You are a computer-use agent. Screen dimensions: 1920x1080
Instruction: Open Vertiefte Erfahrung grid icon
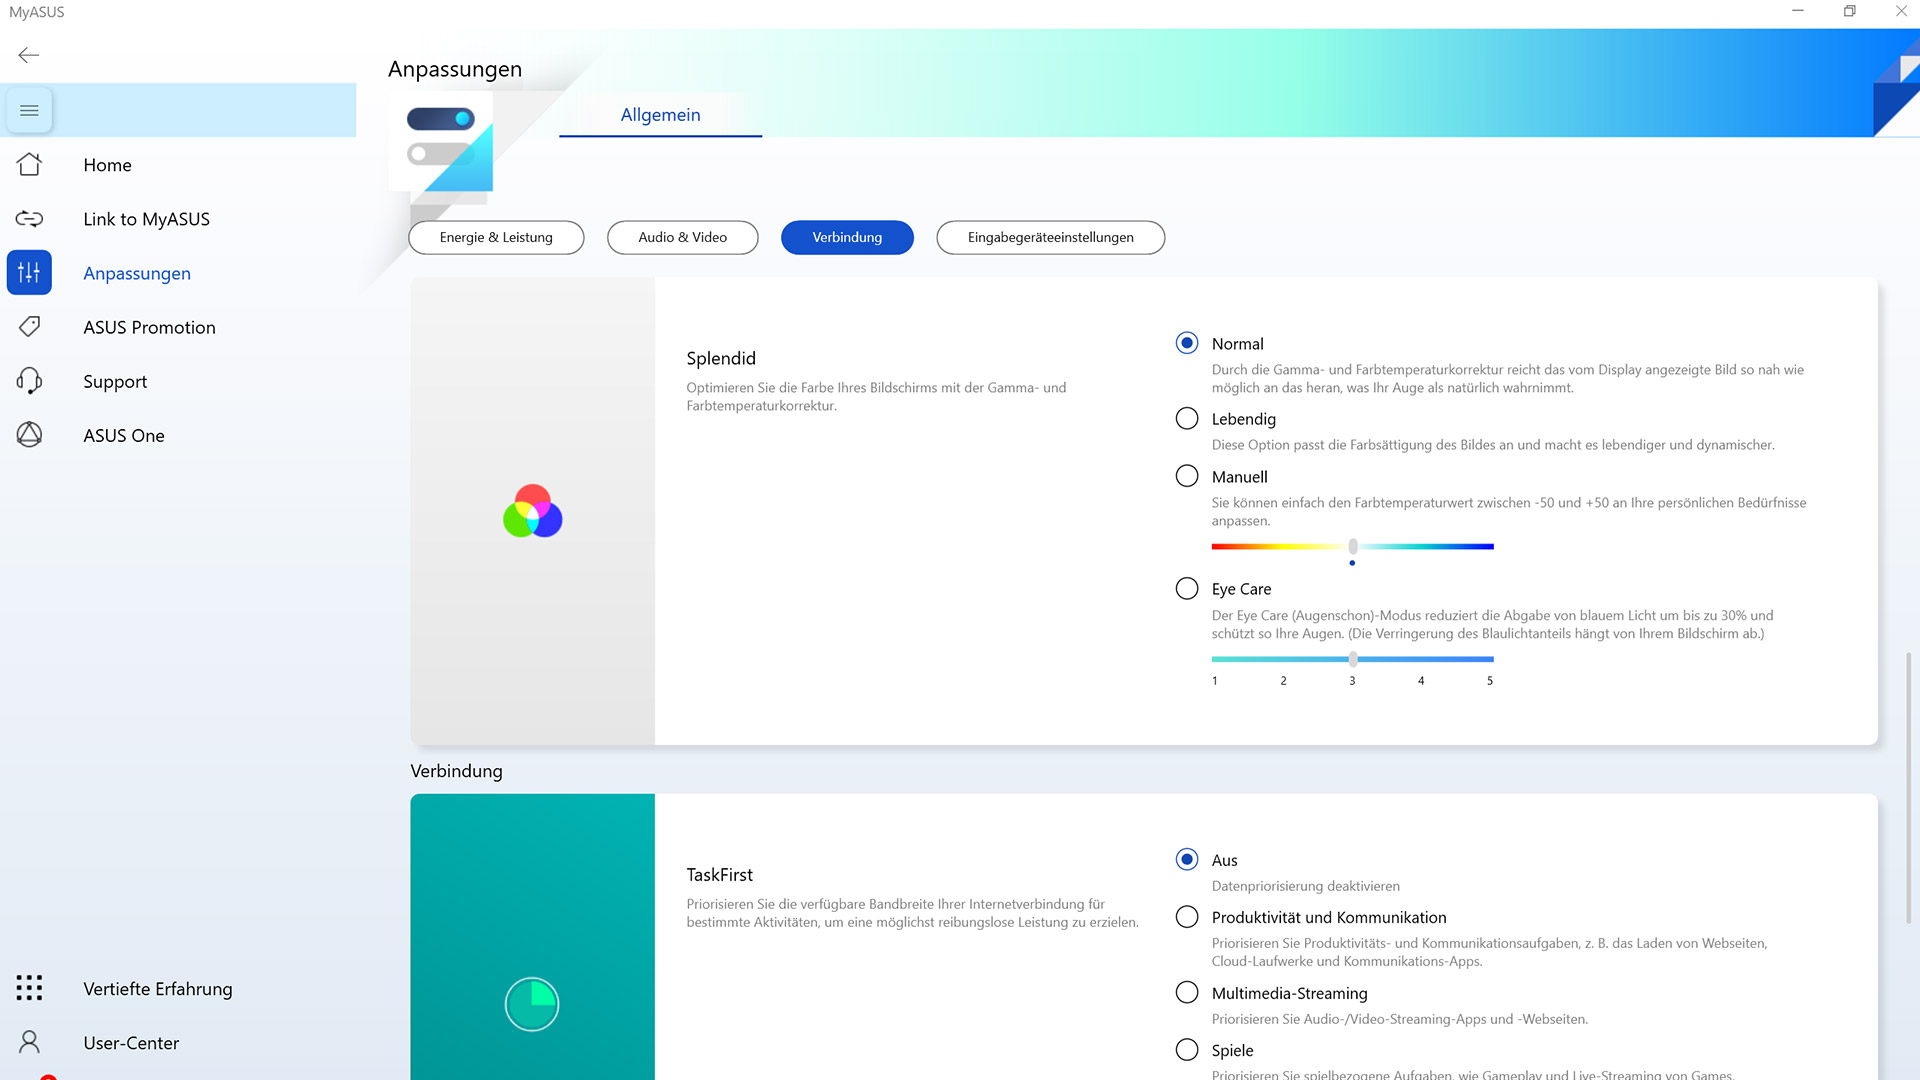tap(29, 988)
